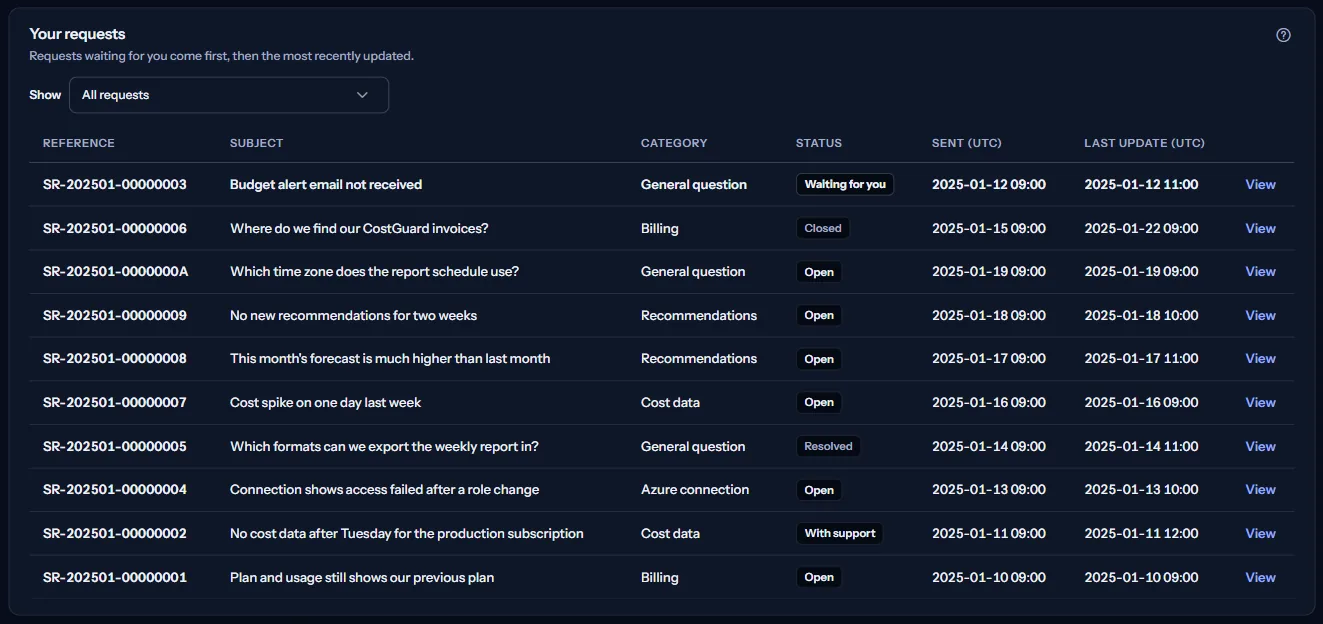
Task: View request SR-202501-00000004
Action: click(x=1260, y=489)
